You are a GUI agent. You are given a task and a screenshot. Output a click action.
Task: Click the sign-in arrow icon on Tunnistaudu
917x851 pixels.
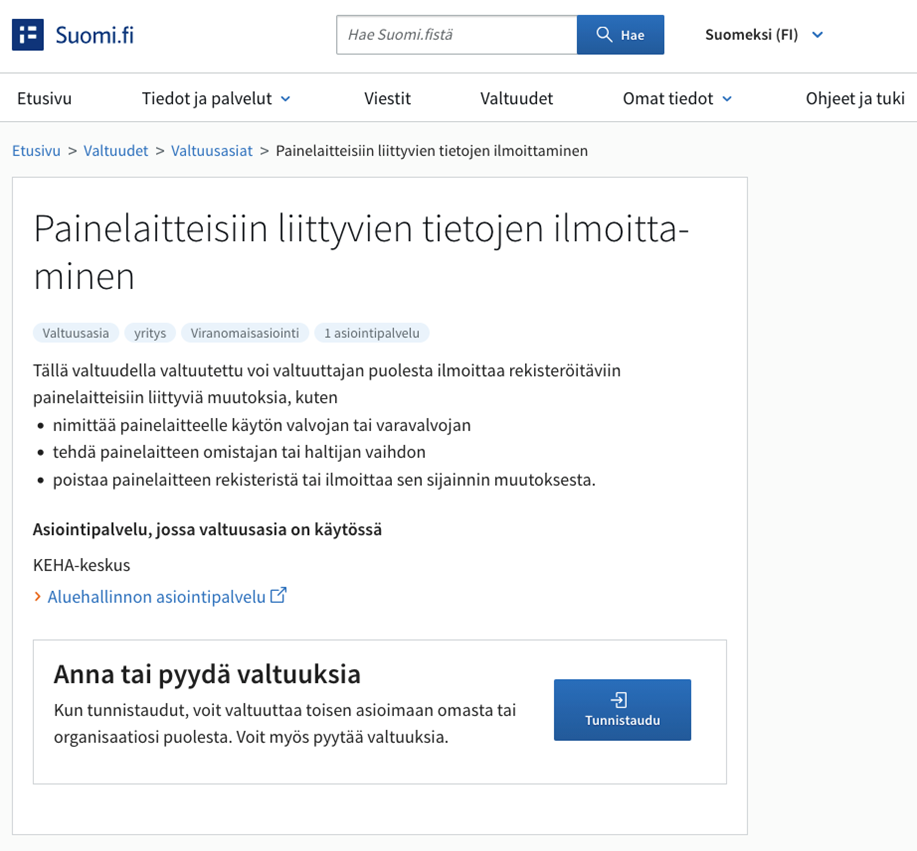click(619, 698)
